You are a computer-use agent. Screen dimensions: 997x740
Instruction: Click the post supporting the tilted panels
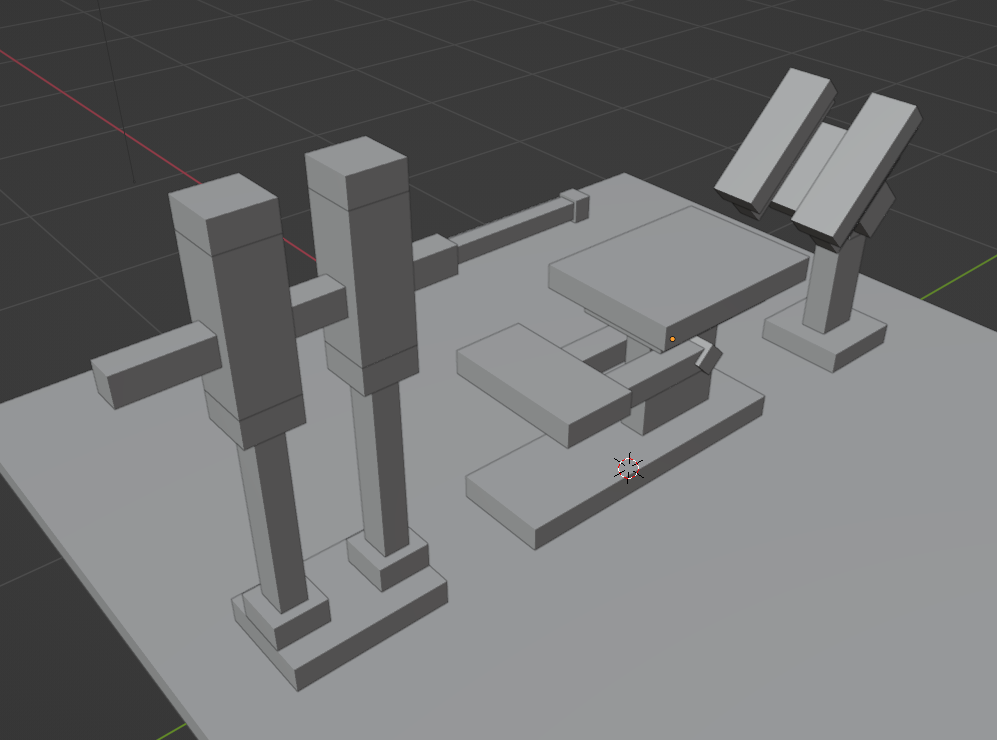pyautogui.click(x=832, y=285)
